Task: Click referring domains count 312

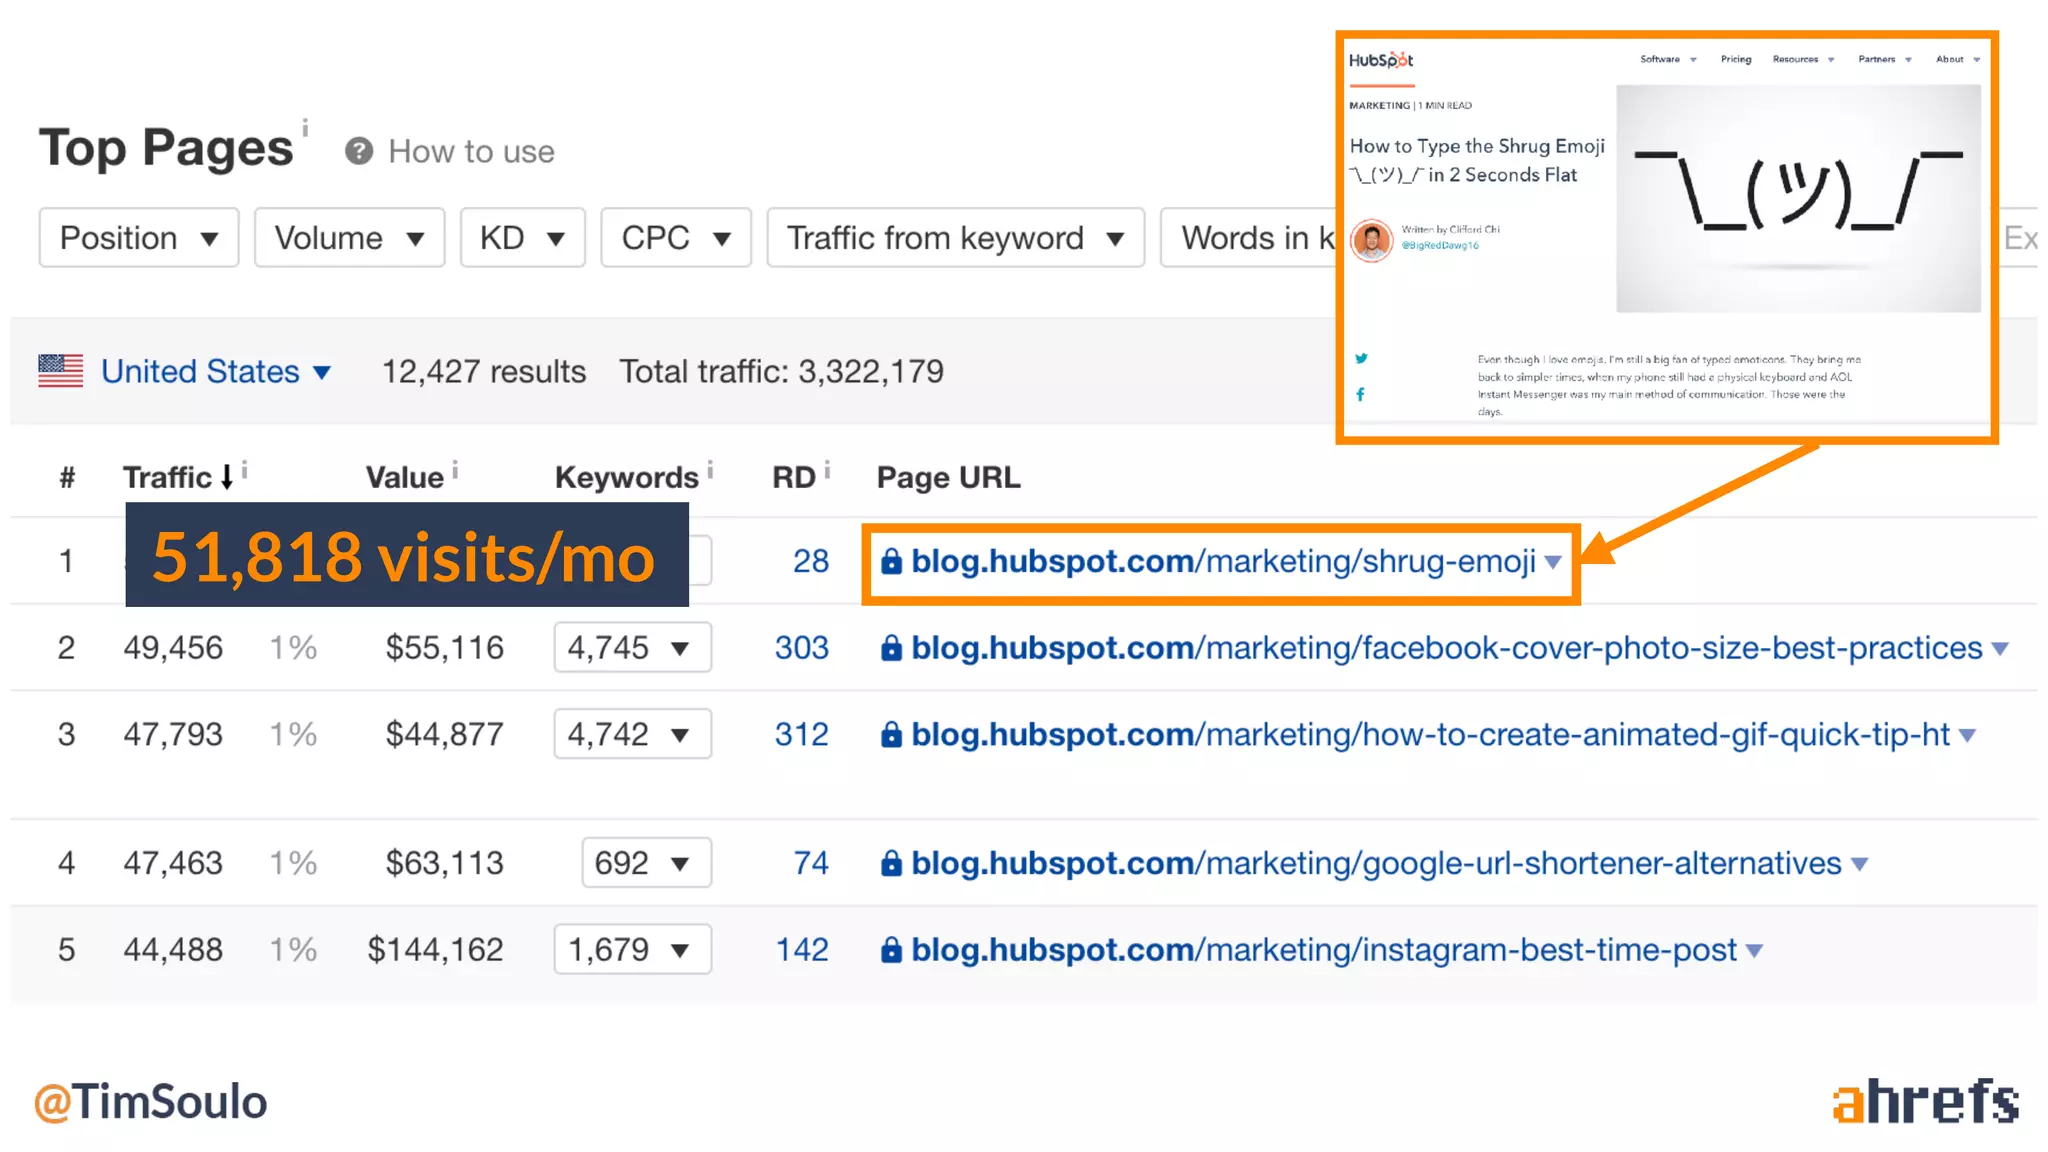Action: point(802,734)
